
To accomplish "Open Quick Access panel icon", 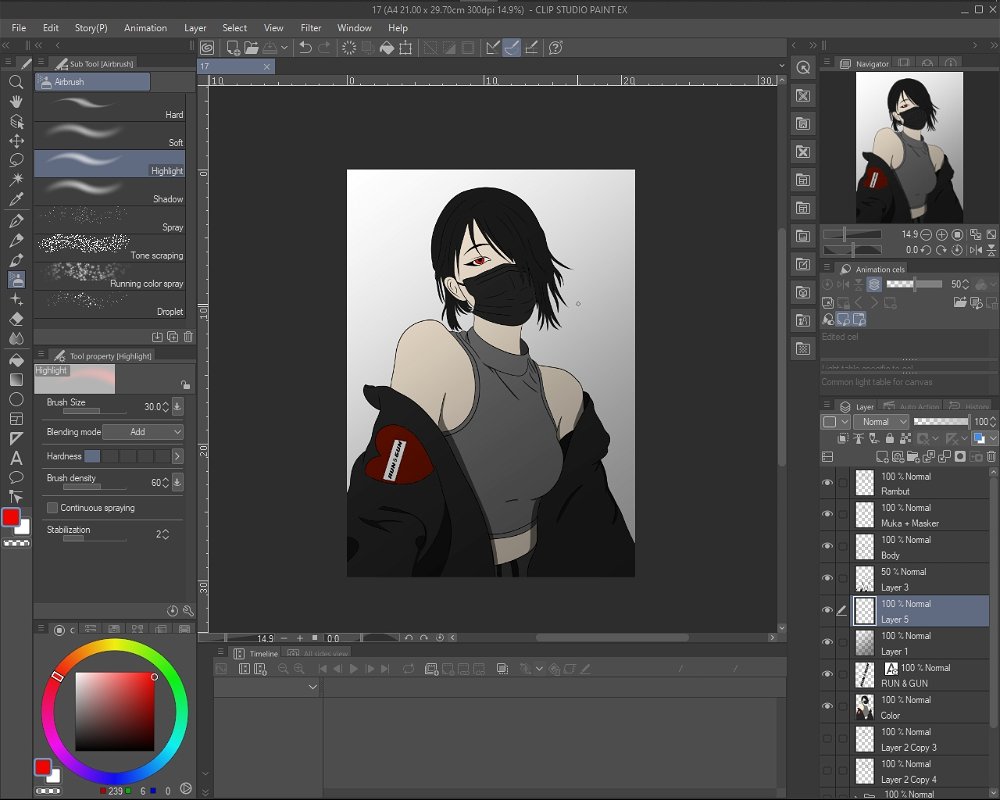I will point(804,68).
